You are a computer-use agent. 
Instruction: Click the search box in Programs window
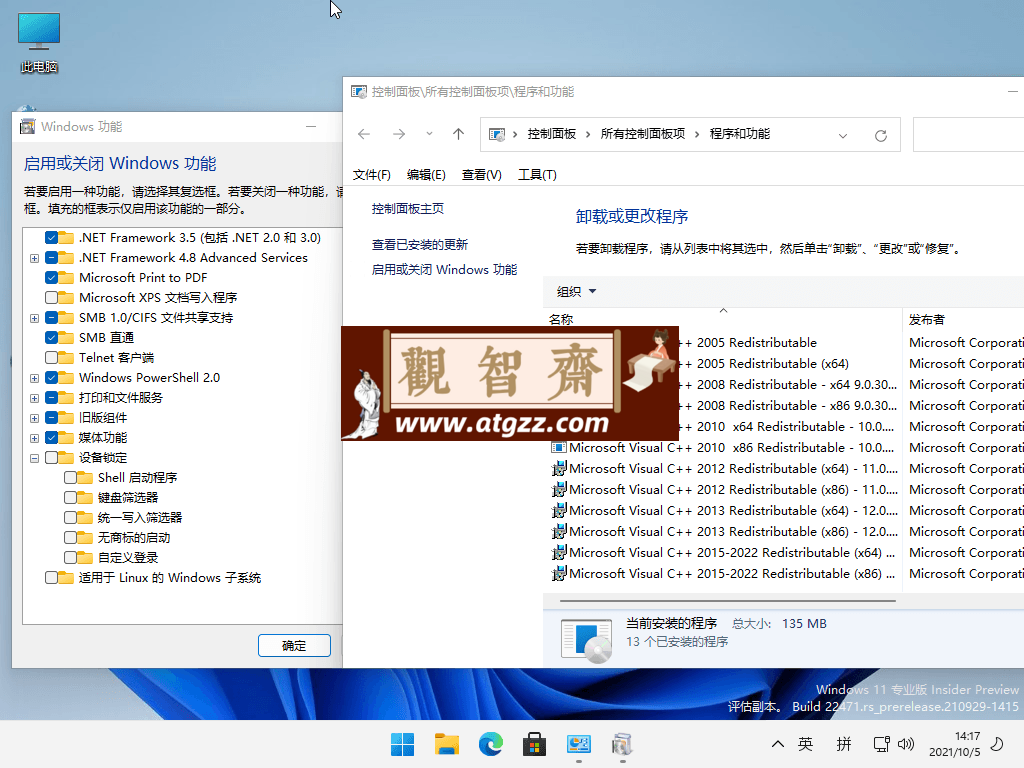point(968,135)
